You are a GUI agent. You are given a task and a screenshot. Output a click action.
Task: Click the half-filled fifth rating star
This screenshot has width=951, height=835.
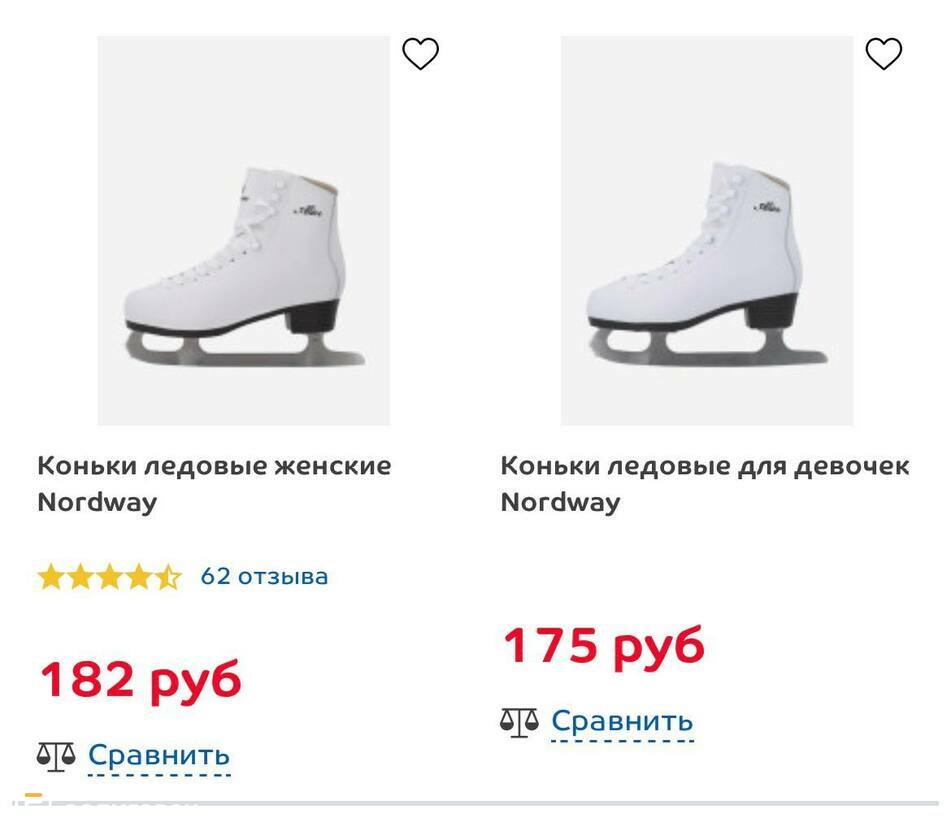(168, 577)
